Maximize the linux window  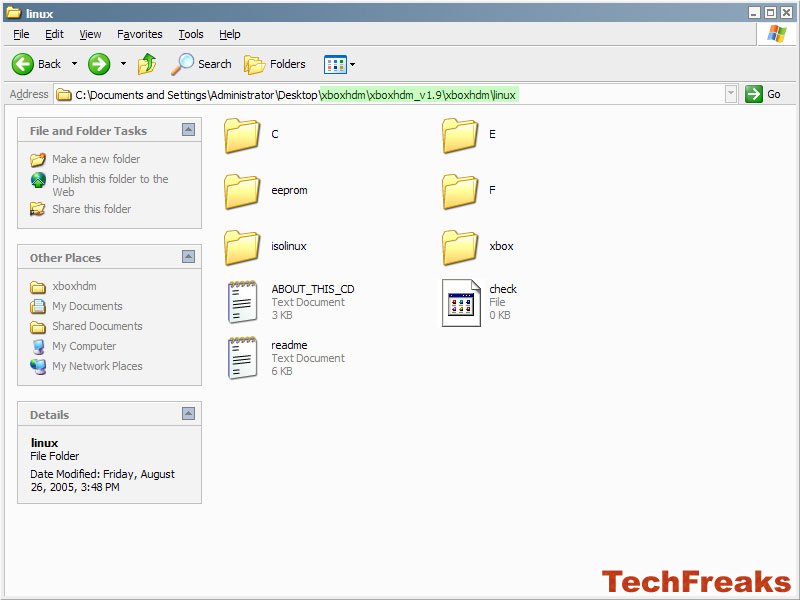pyautogui.click(x=770, y=13)
